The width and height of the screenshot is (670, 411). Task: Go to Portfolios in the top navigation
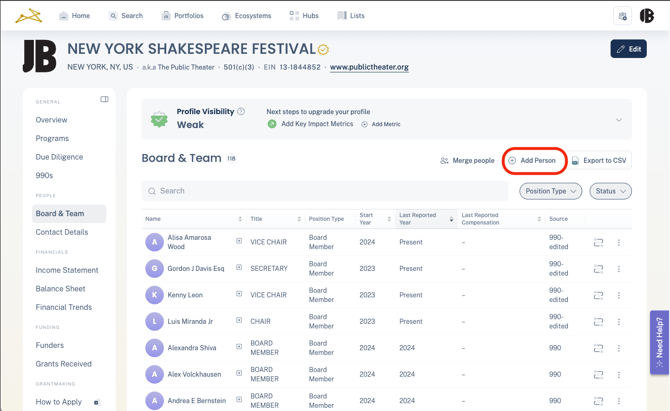click(182, 16)
